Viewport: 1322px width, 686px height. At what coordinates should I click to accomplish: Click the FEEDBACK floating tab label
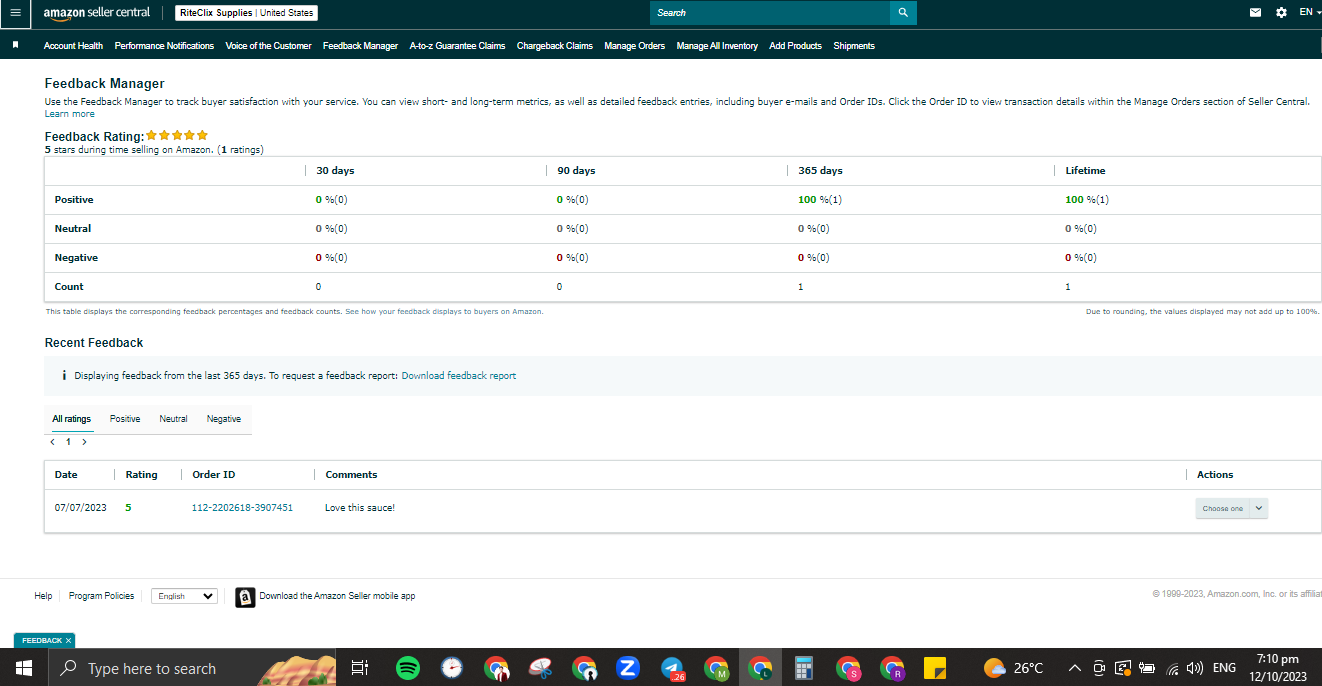tap(42, 640)
